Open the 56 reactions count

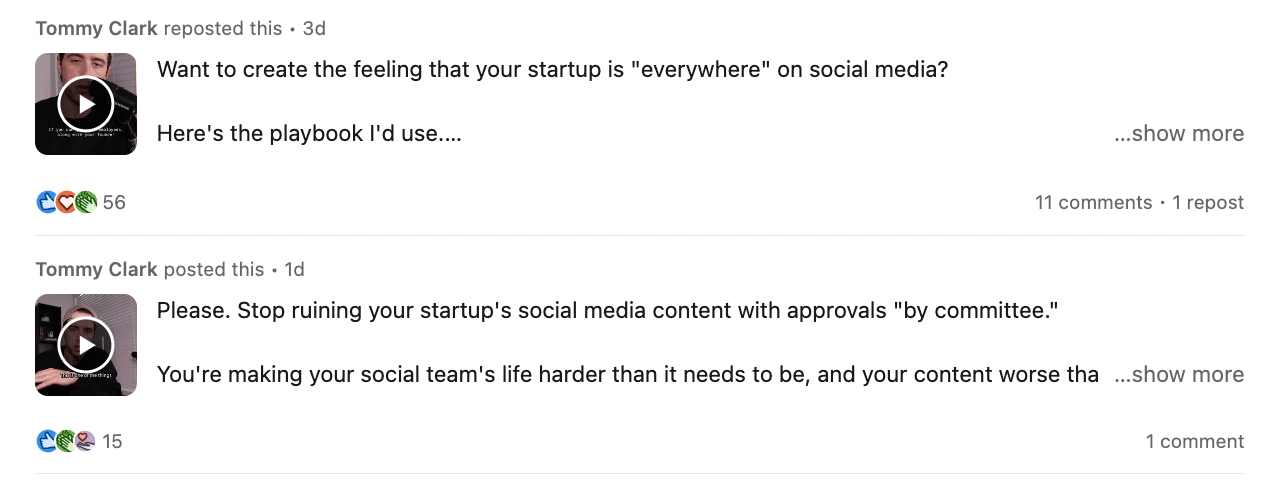pos(114,202)
